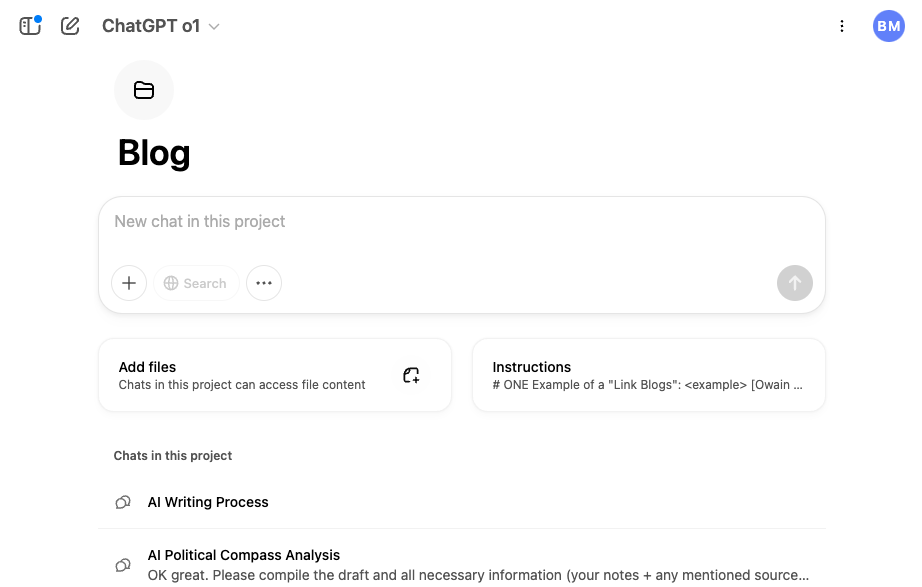Click the AI Political Compass chat icon
Screen dimensions: 922x587
123,565
